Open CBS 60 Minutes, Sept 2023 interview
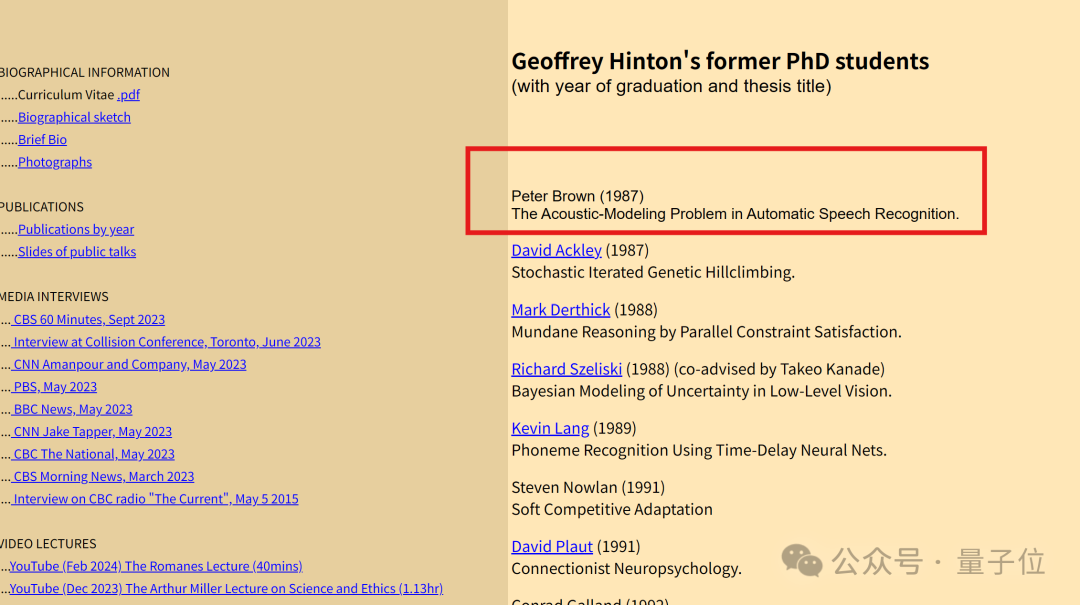The image size is (1080, 605). pyautogui.click(x=89, y=320)
